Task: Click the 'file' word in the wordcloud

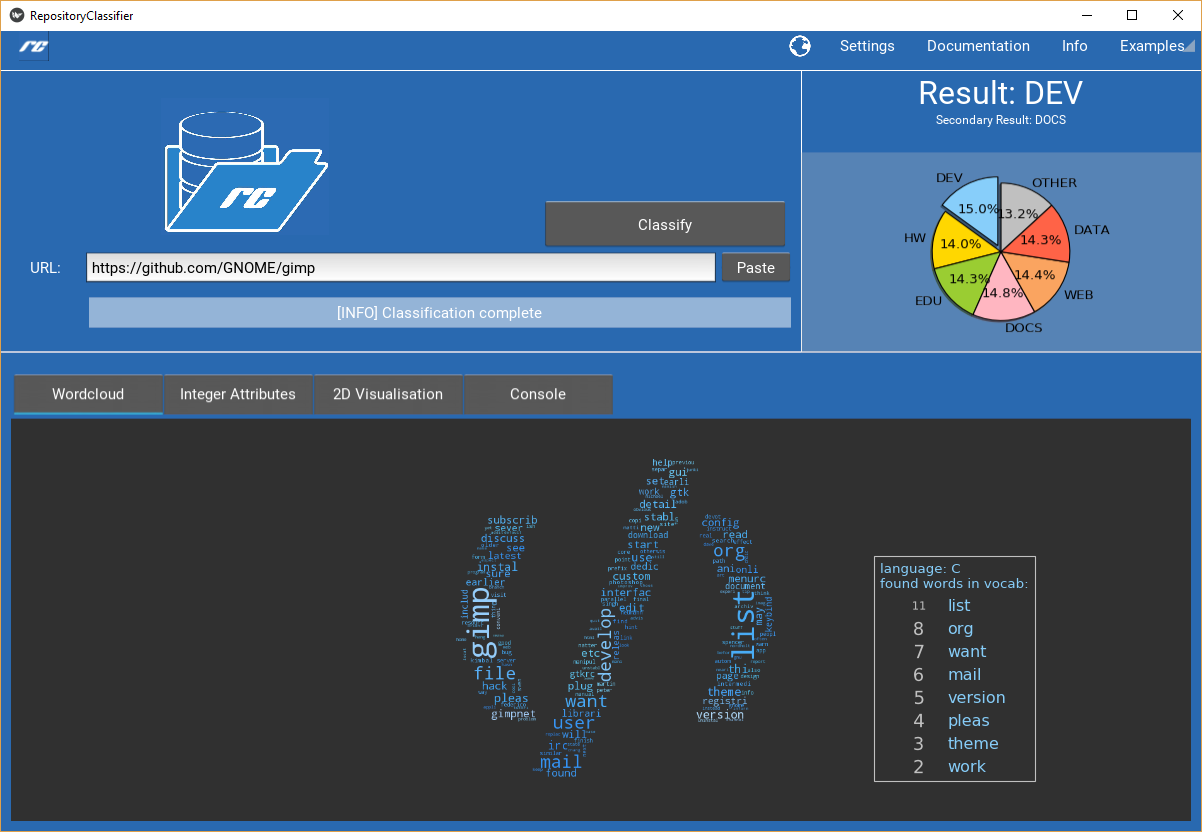Action: (x=495, y=673)
